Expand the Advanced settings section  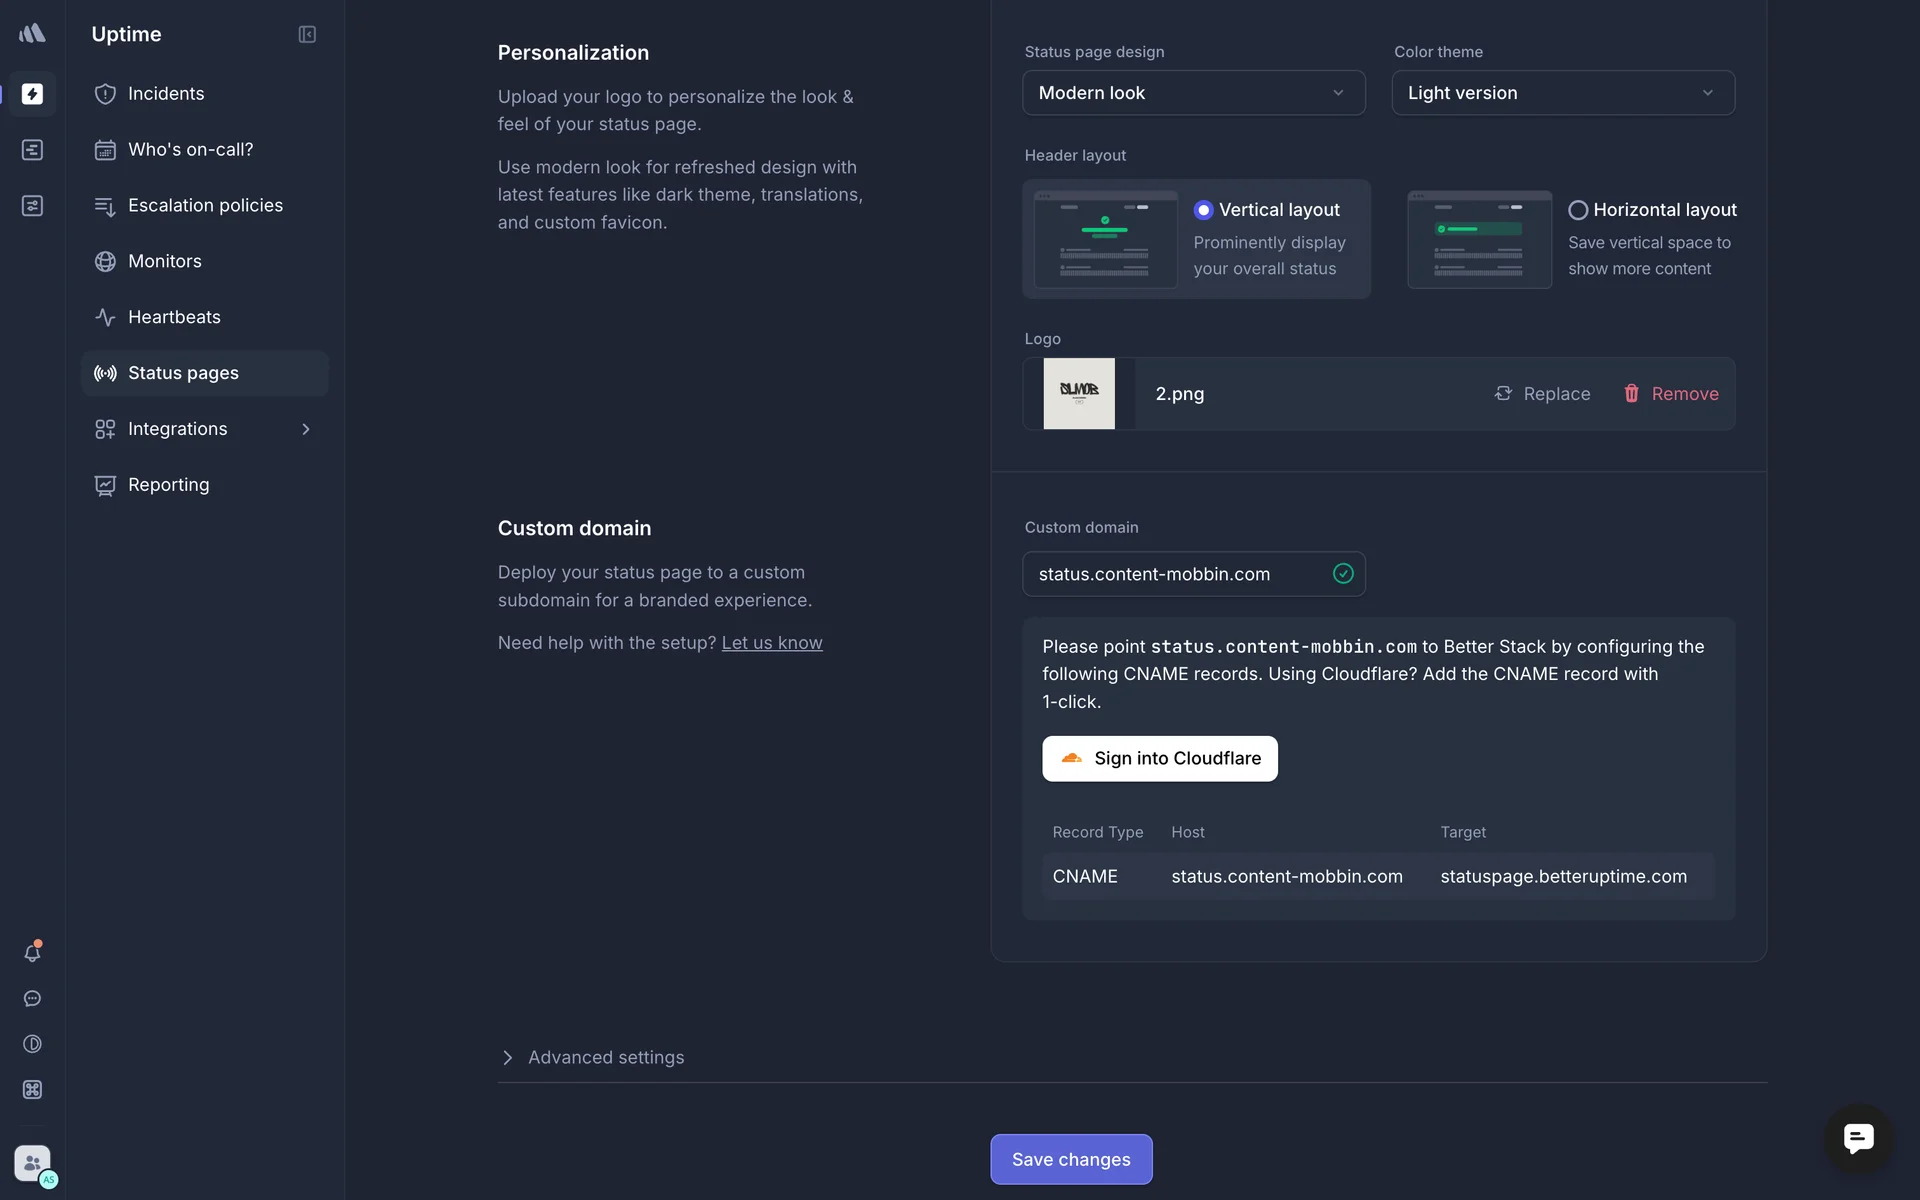(605, 1057)
